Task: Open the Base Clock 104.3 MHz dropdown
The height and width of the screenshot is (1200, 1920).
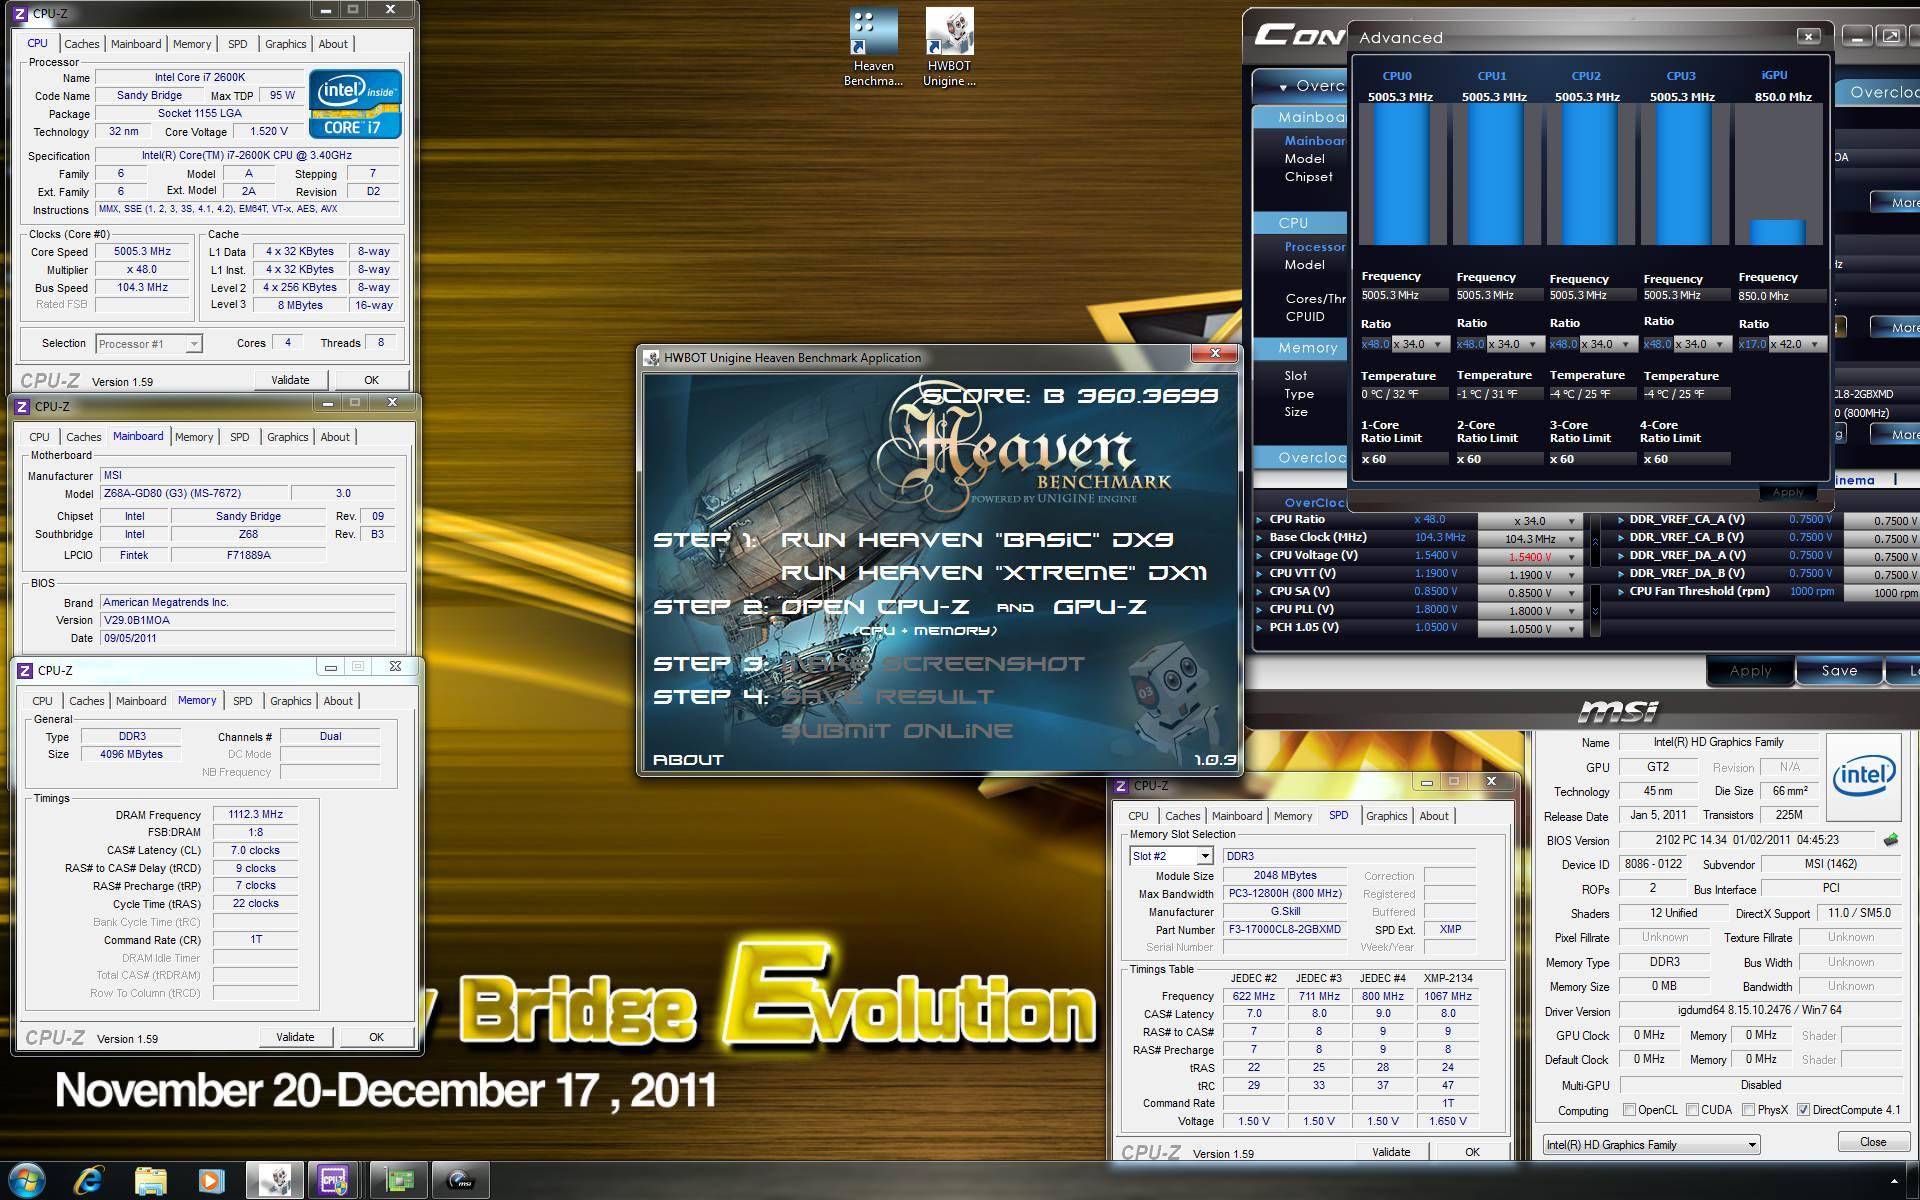Action: (x=1530, y=539)
